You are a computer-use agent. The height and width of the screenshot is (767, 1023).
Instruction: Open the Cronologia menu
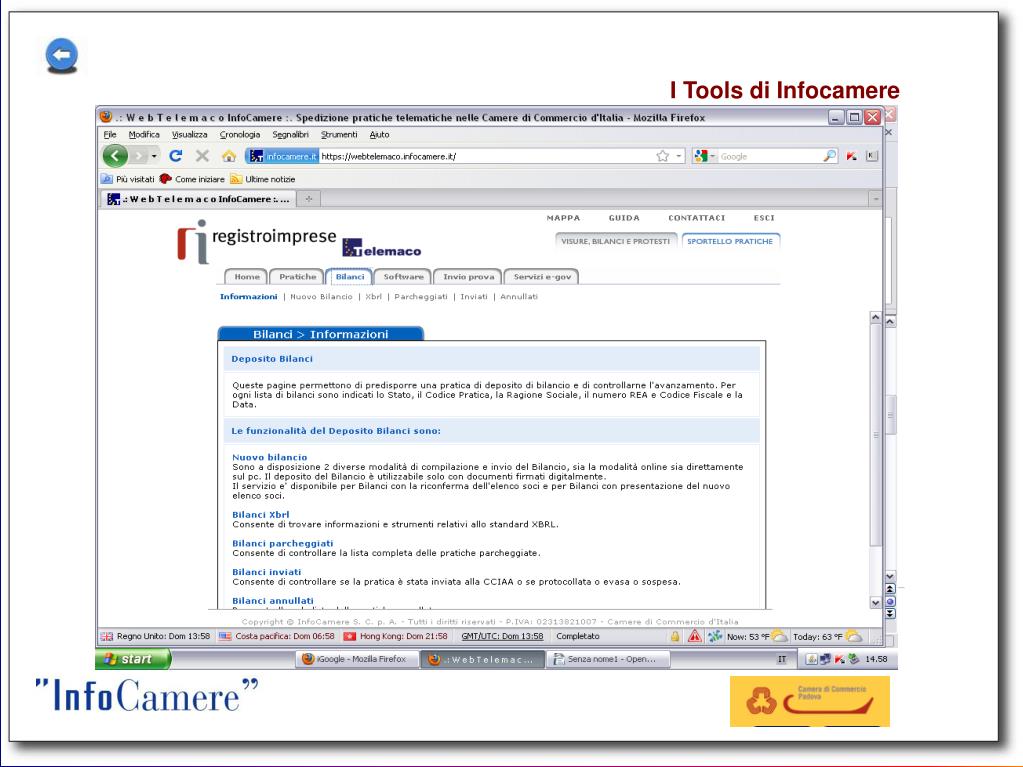[239, 134]
